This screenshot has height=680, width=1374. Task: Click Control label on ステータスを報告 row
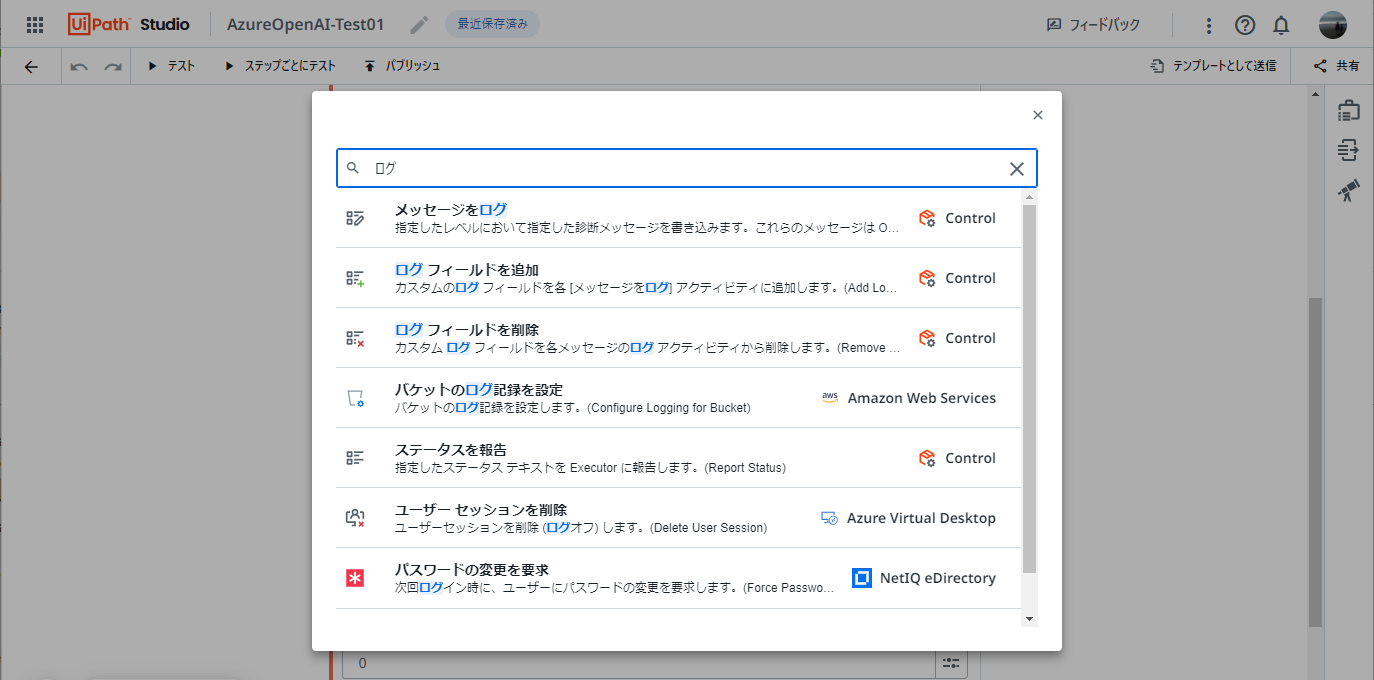pos(970,458)
